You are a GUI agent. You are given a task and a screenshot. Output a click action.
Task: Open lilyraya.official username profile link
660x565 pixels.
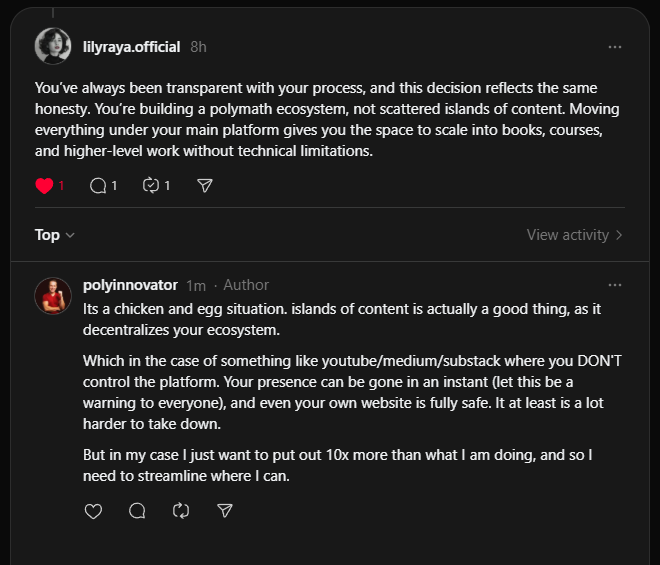(132, 47)
